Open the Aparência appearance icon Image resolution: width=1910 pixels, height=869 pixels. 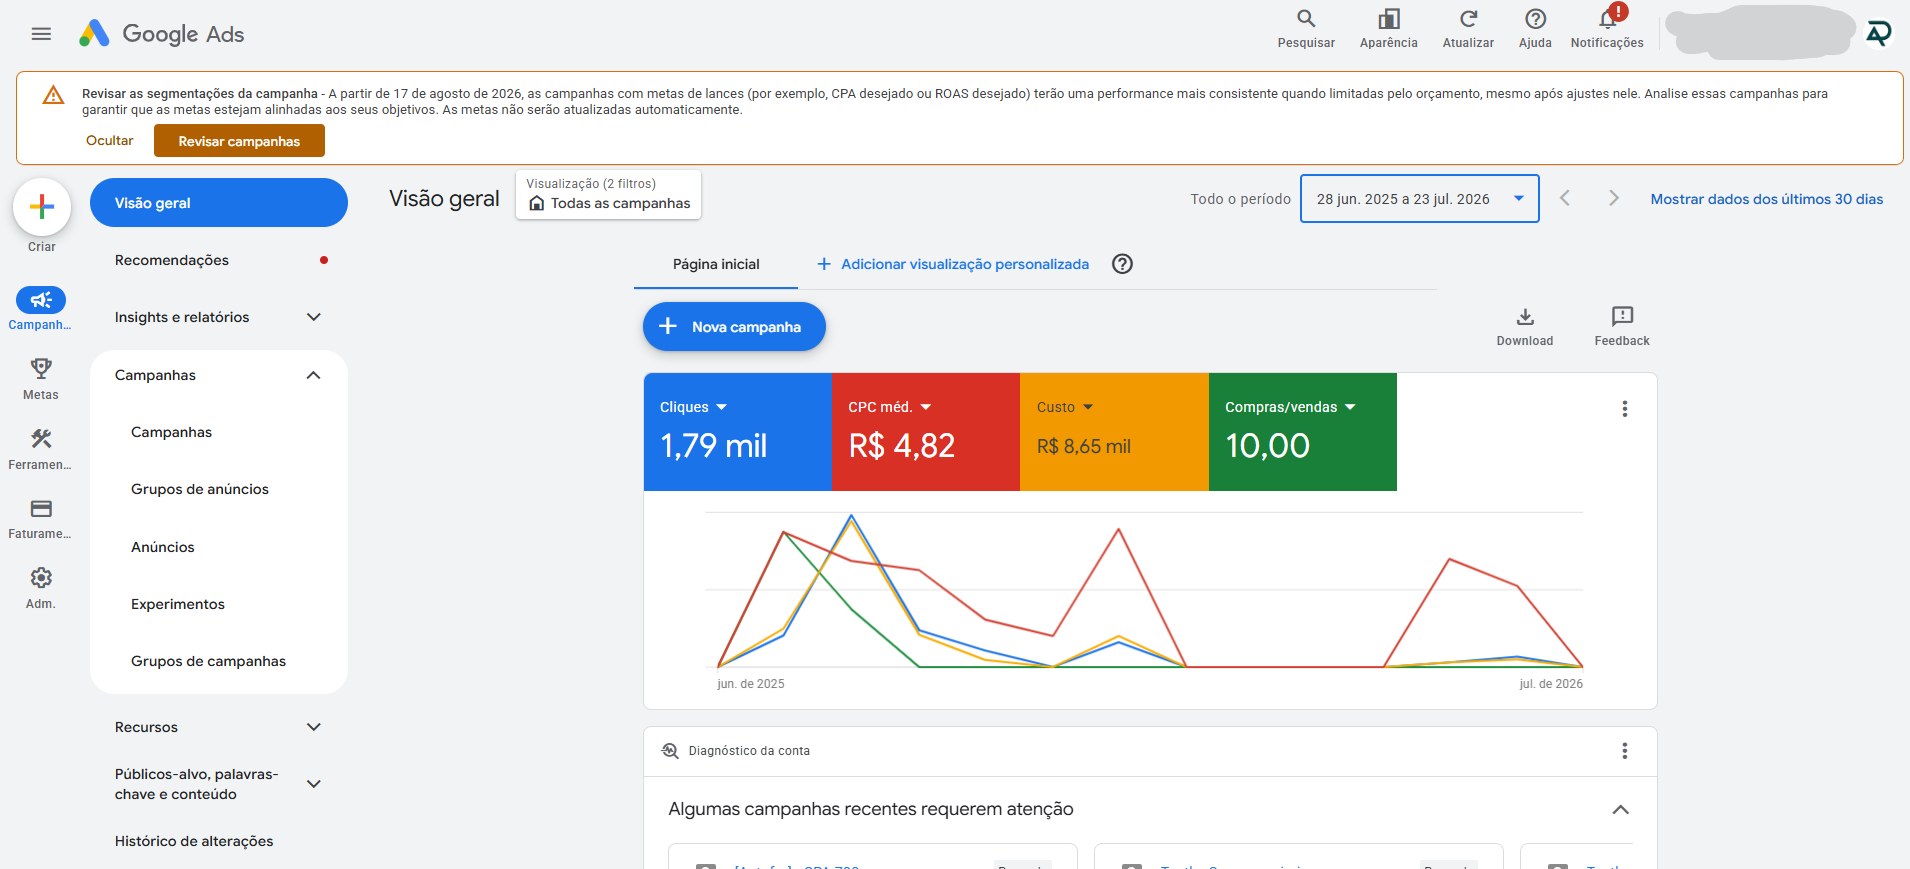[x=1388, y=19]
